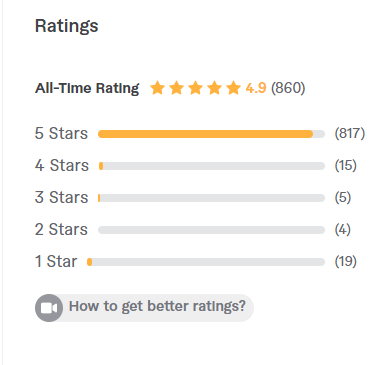Click the (860) total review count
Viewport: 391px width, 365px height.
[288, 88]
